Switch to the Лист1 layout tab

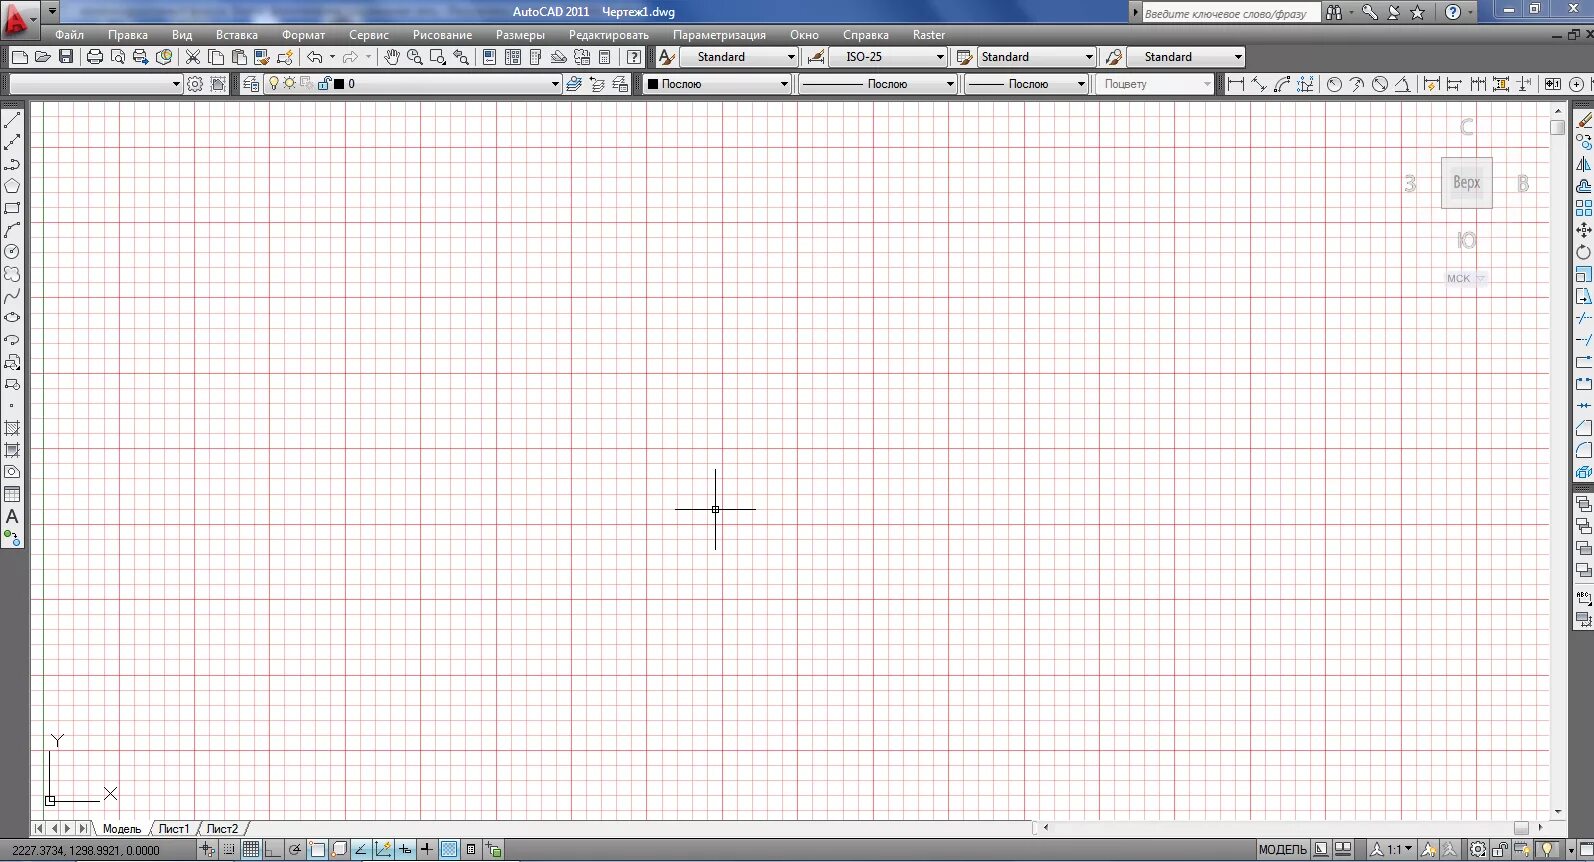pos(174,829)
